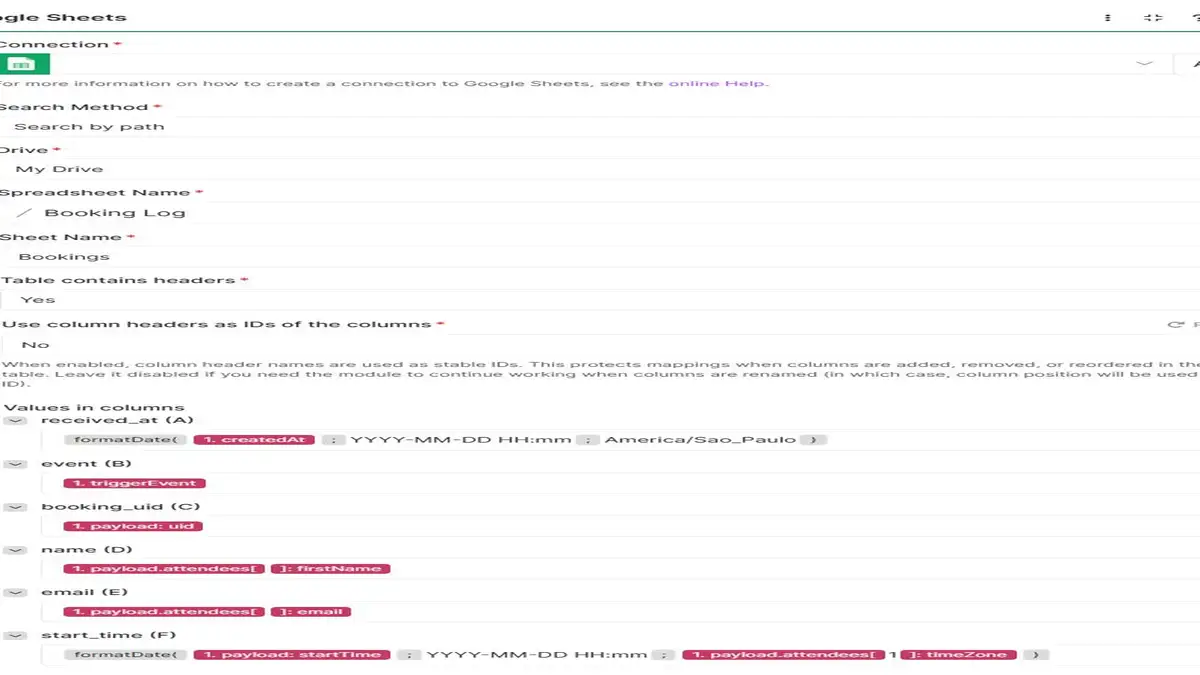Collapse the event (B) column chevron
This screenshot has height=675, width=1200.
click(14, 464)
